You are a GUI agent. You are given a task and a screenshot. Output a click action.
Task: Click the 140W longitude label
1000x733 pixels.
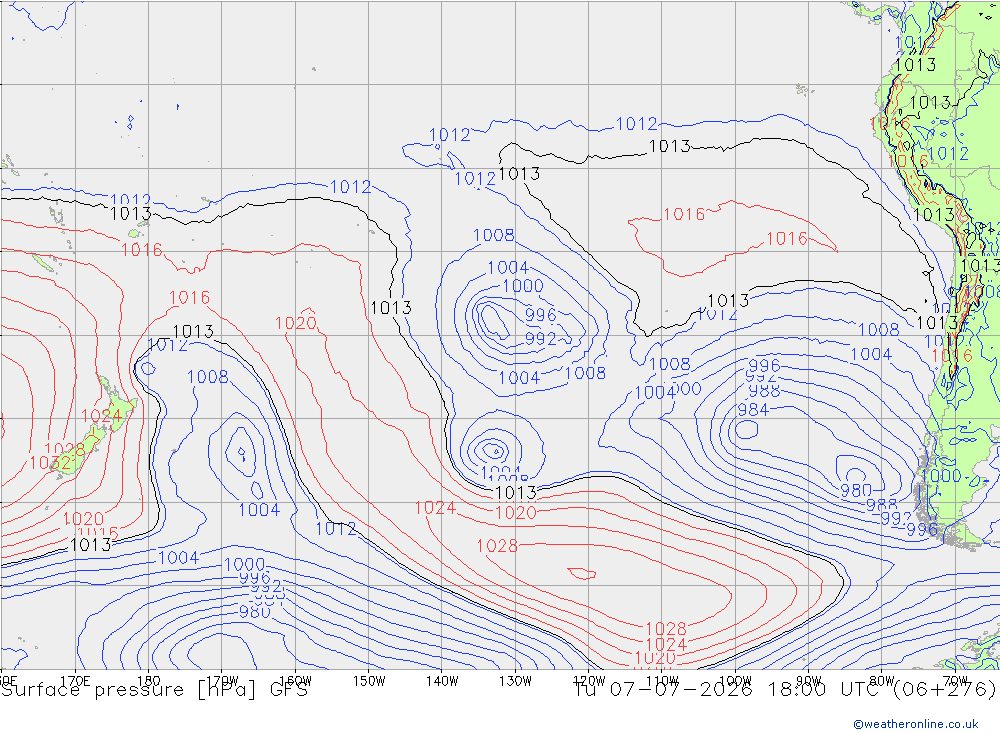pos(442,681)
